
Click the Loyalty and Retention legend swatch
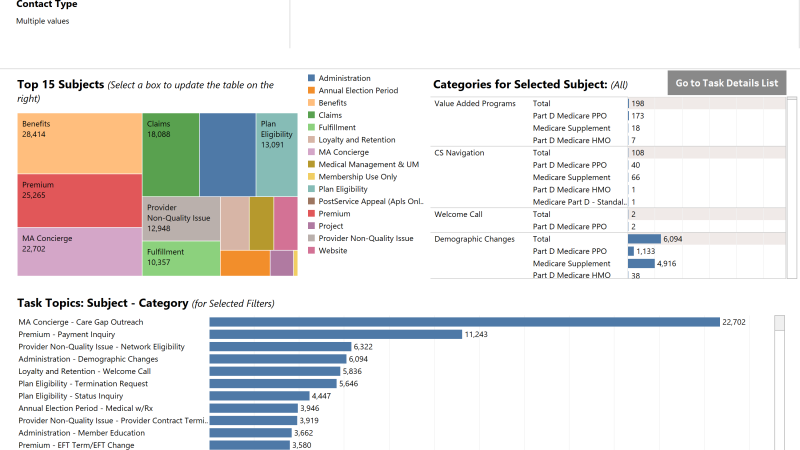pos(311,139)
